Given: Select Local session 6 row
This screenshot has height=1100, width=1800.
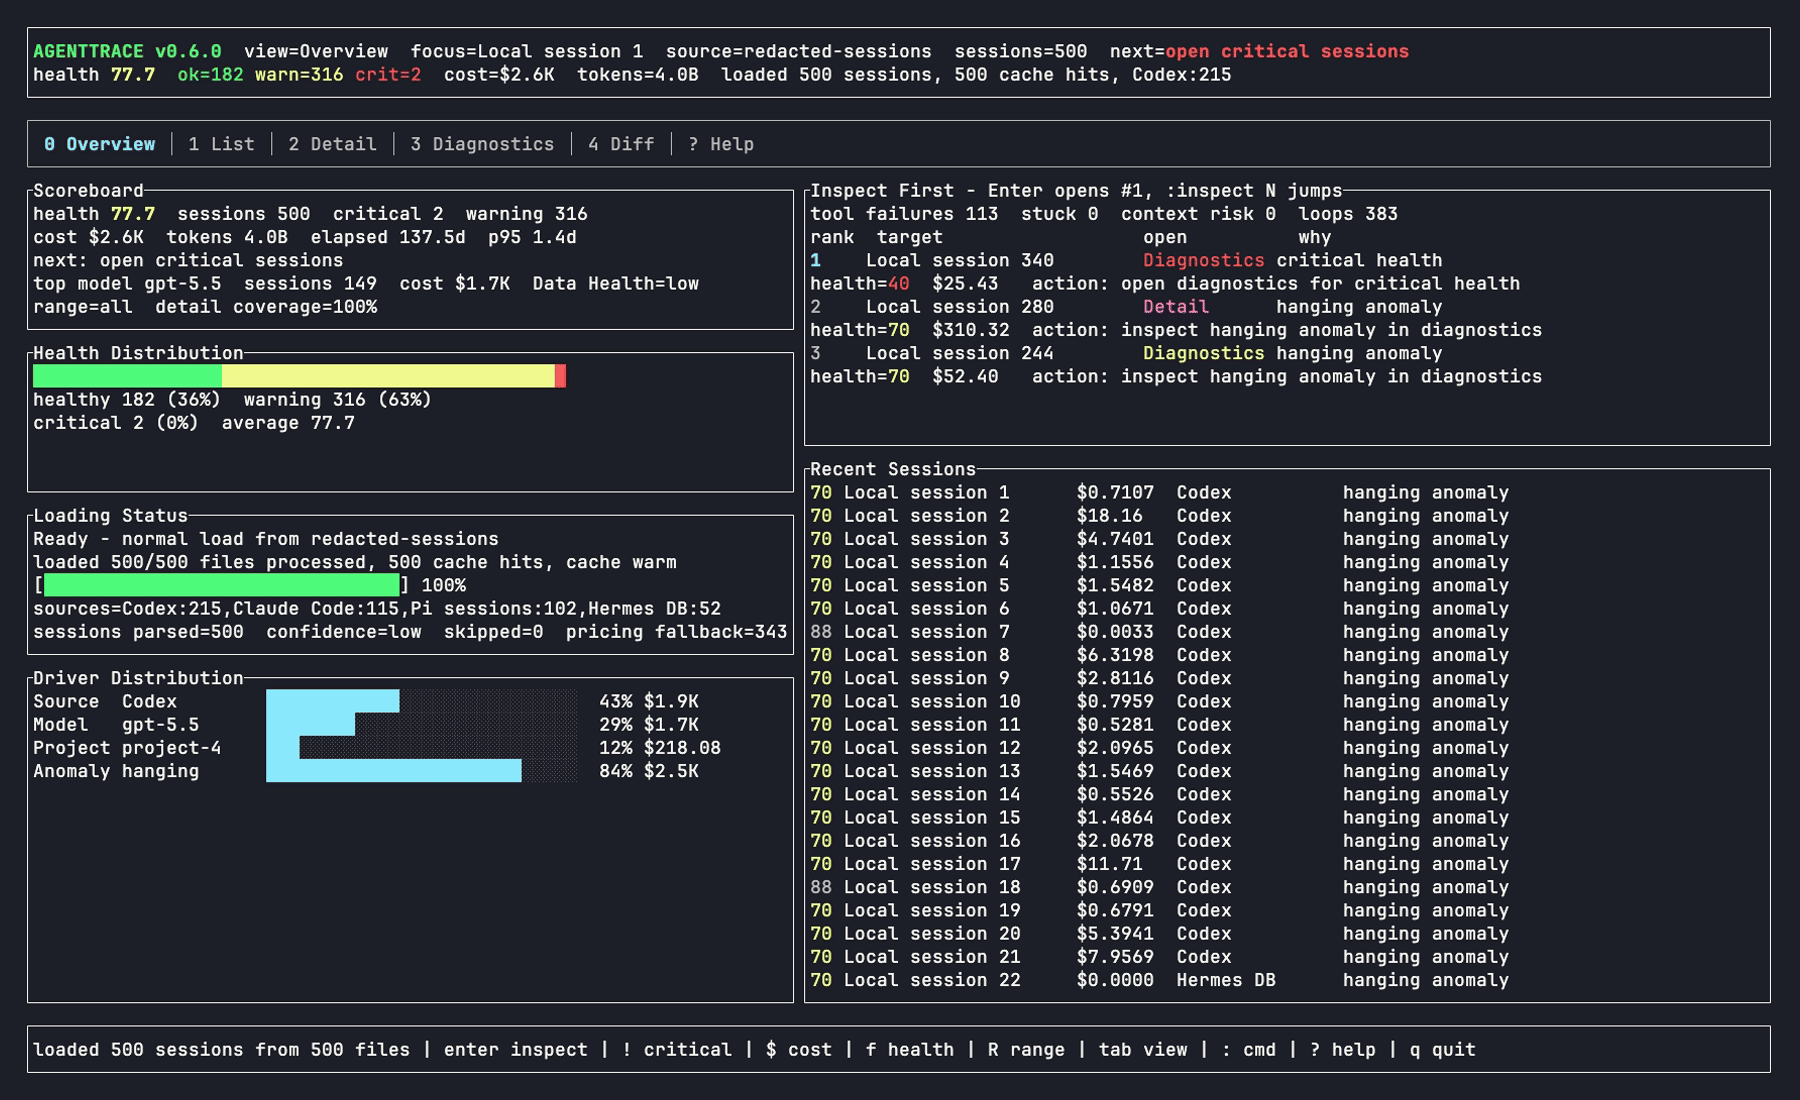Looking at the screenshot, I should tap(1160, 608).
